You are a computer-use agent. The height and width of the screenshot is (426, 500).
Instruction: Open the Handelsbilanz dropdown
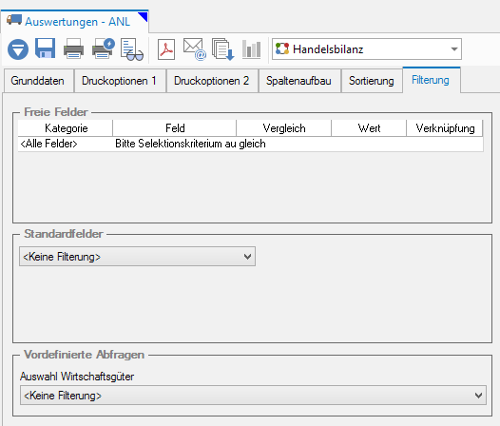[454, 49]
